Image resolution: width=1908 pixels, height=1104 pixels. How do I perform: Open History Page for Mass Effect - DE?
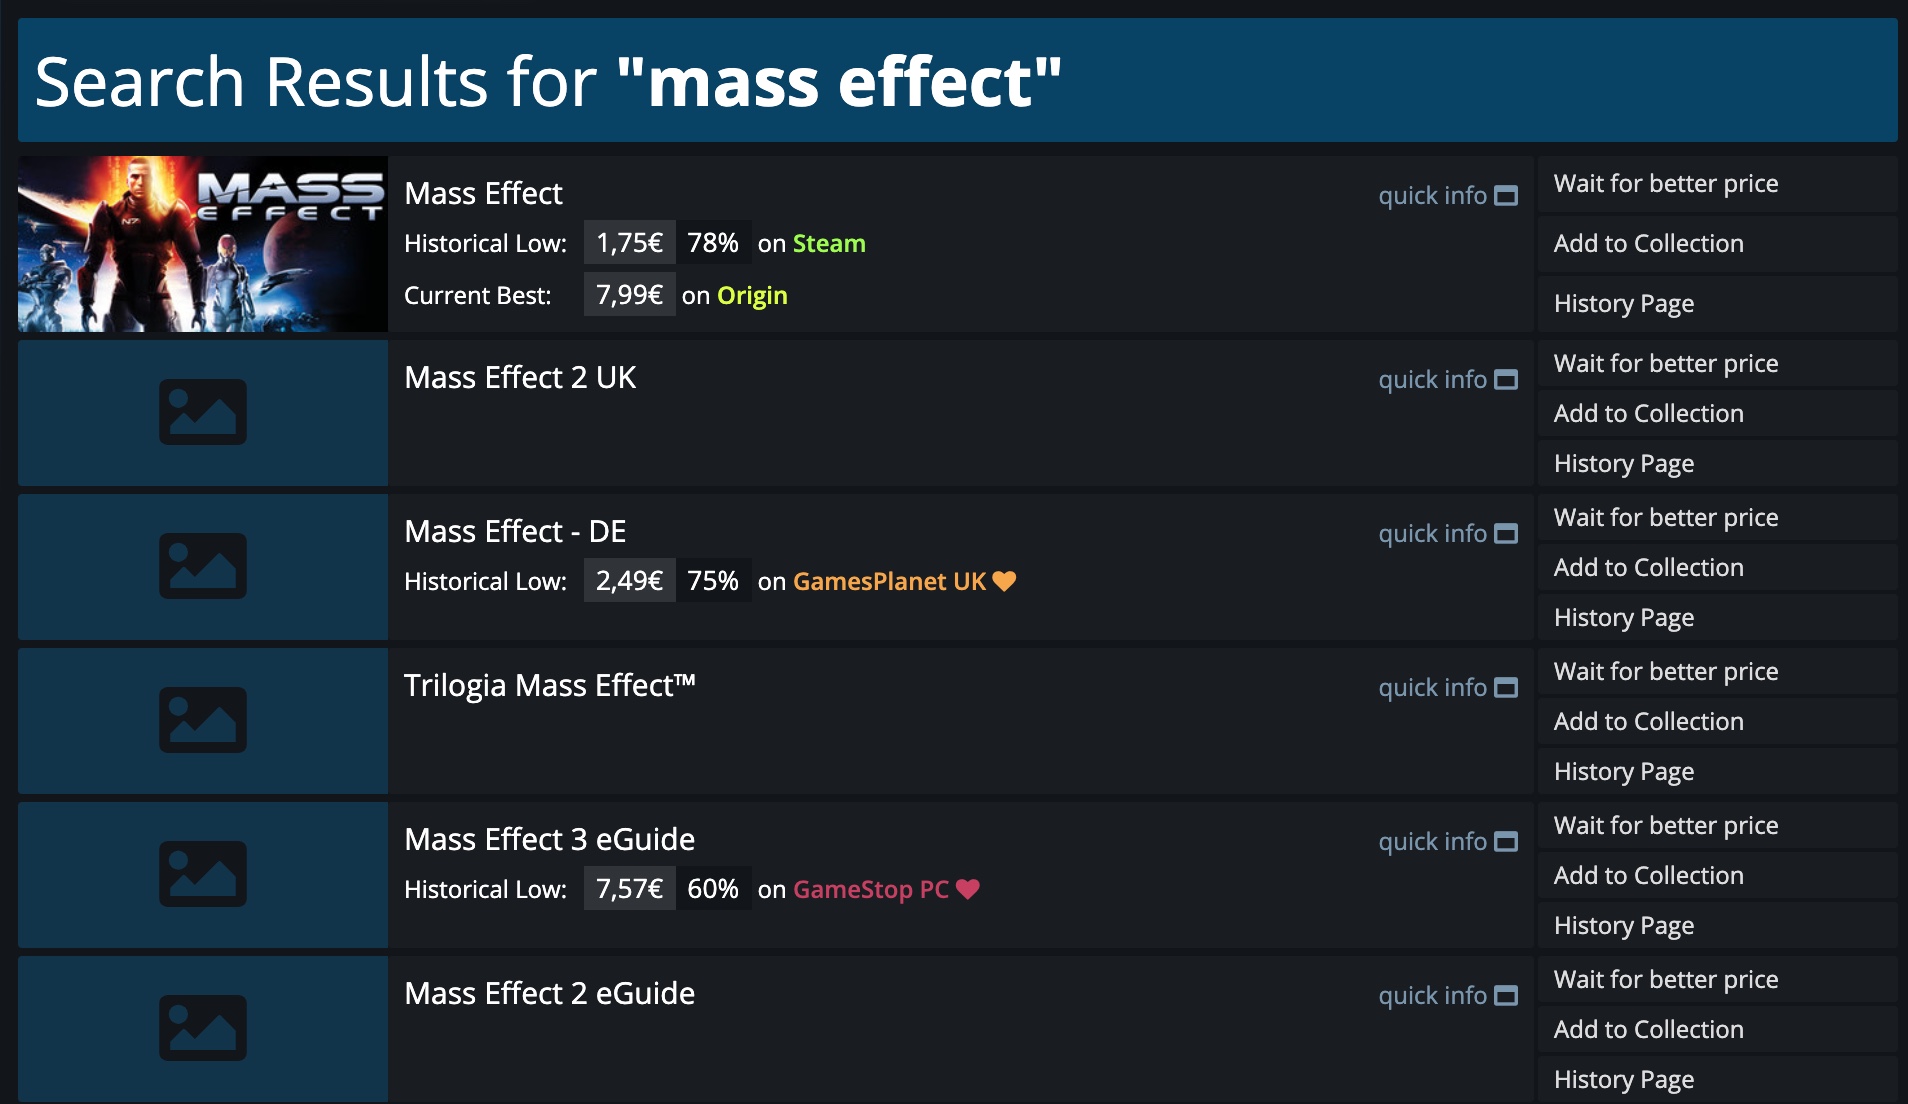click(1623, 618)
